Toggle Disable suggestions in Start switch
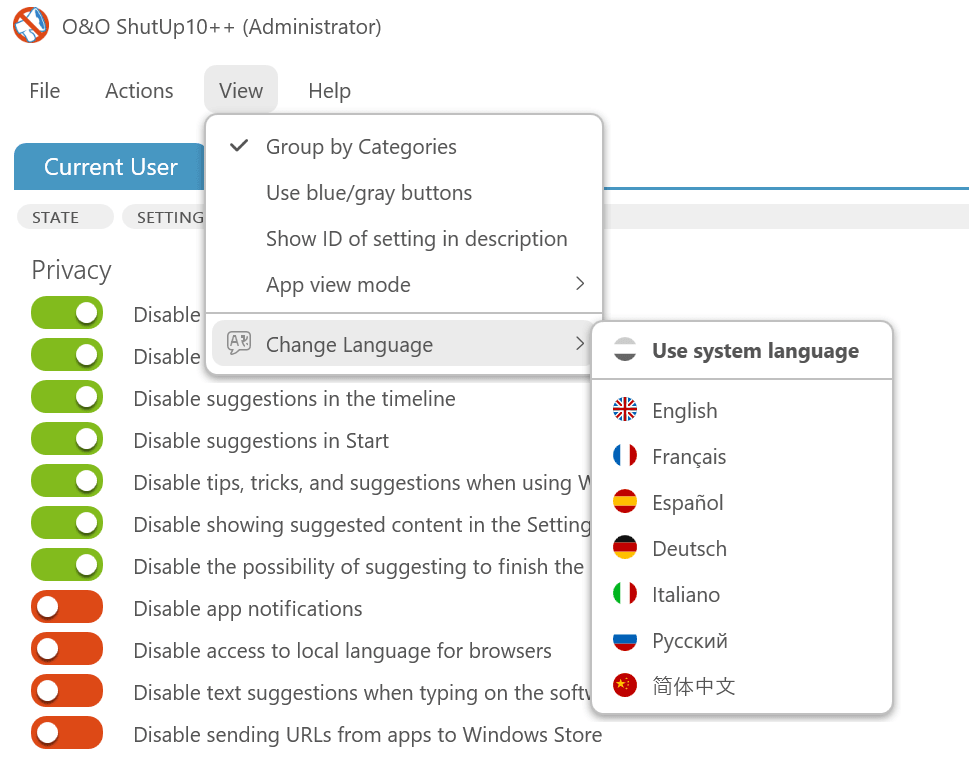Image resolution: width=969 pixels, height=768 pixels. [x=67, y=439]
